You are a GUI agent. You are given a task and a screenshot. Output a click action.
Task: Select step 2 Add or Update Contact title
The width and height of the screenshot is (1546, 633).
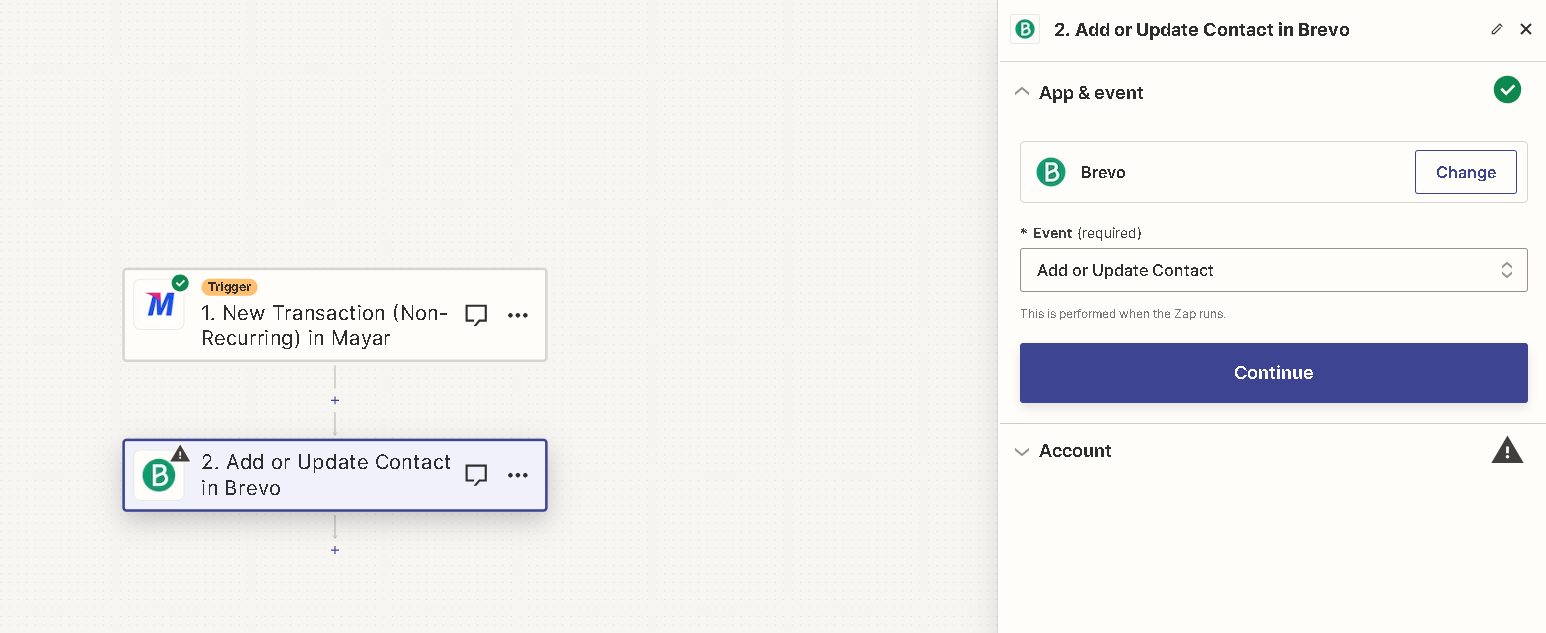[x=326, y=475]
